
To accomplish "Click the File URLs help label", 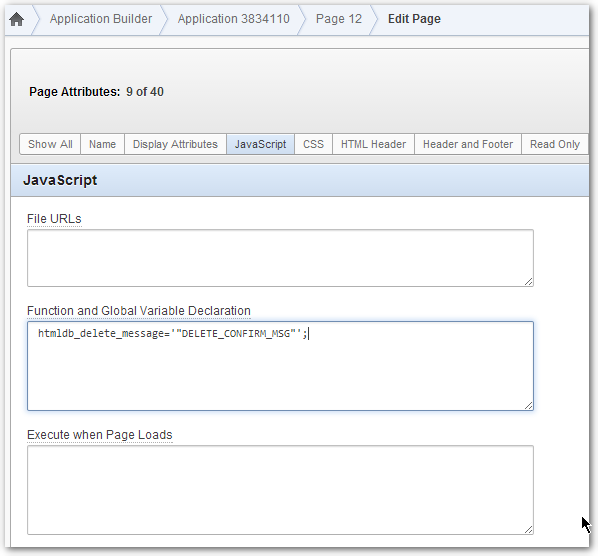I will click(x=54, y=219).
